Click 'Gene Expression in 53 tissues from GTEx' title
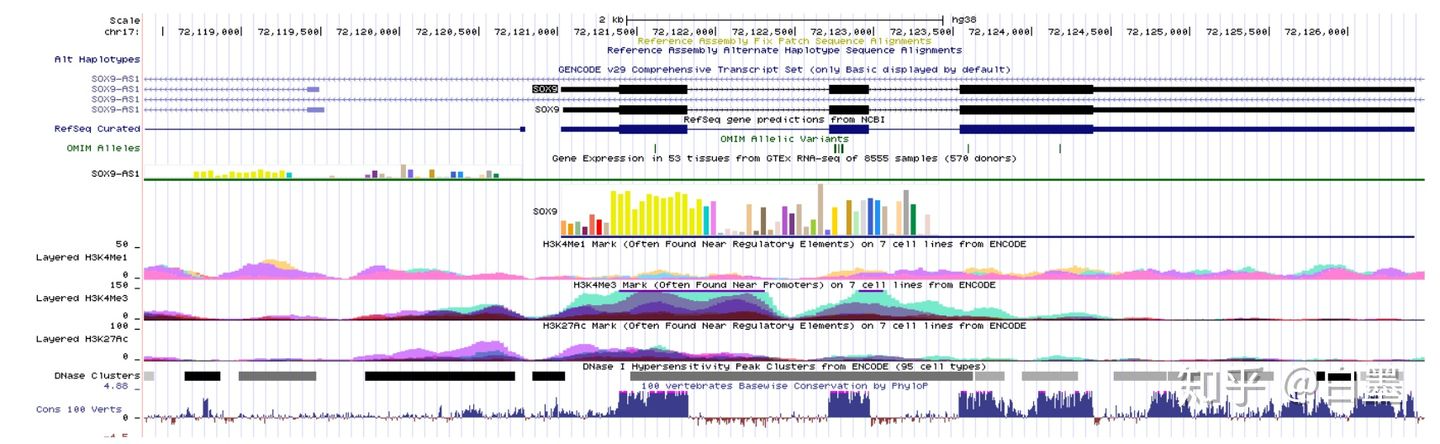 tap(784, 158)
